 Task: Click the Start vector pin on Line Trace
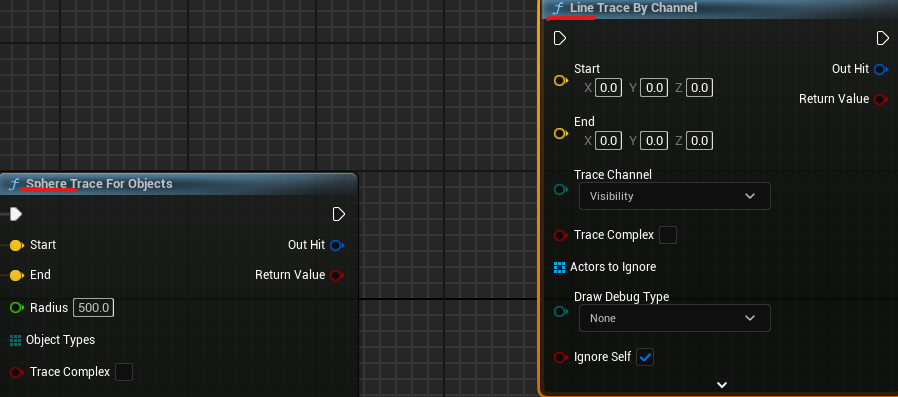point(561,81)
